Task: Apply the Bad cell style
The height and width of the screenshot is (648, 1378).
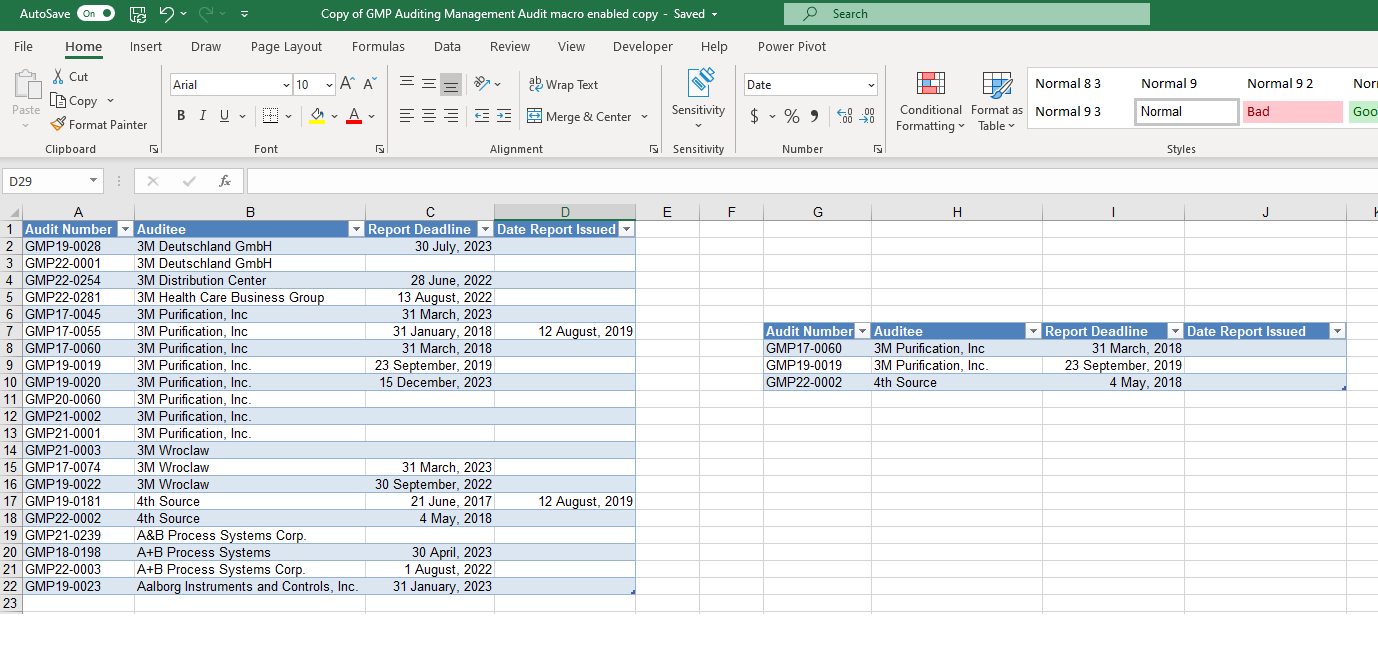Action: (1293, 112)
